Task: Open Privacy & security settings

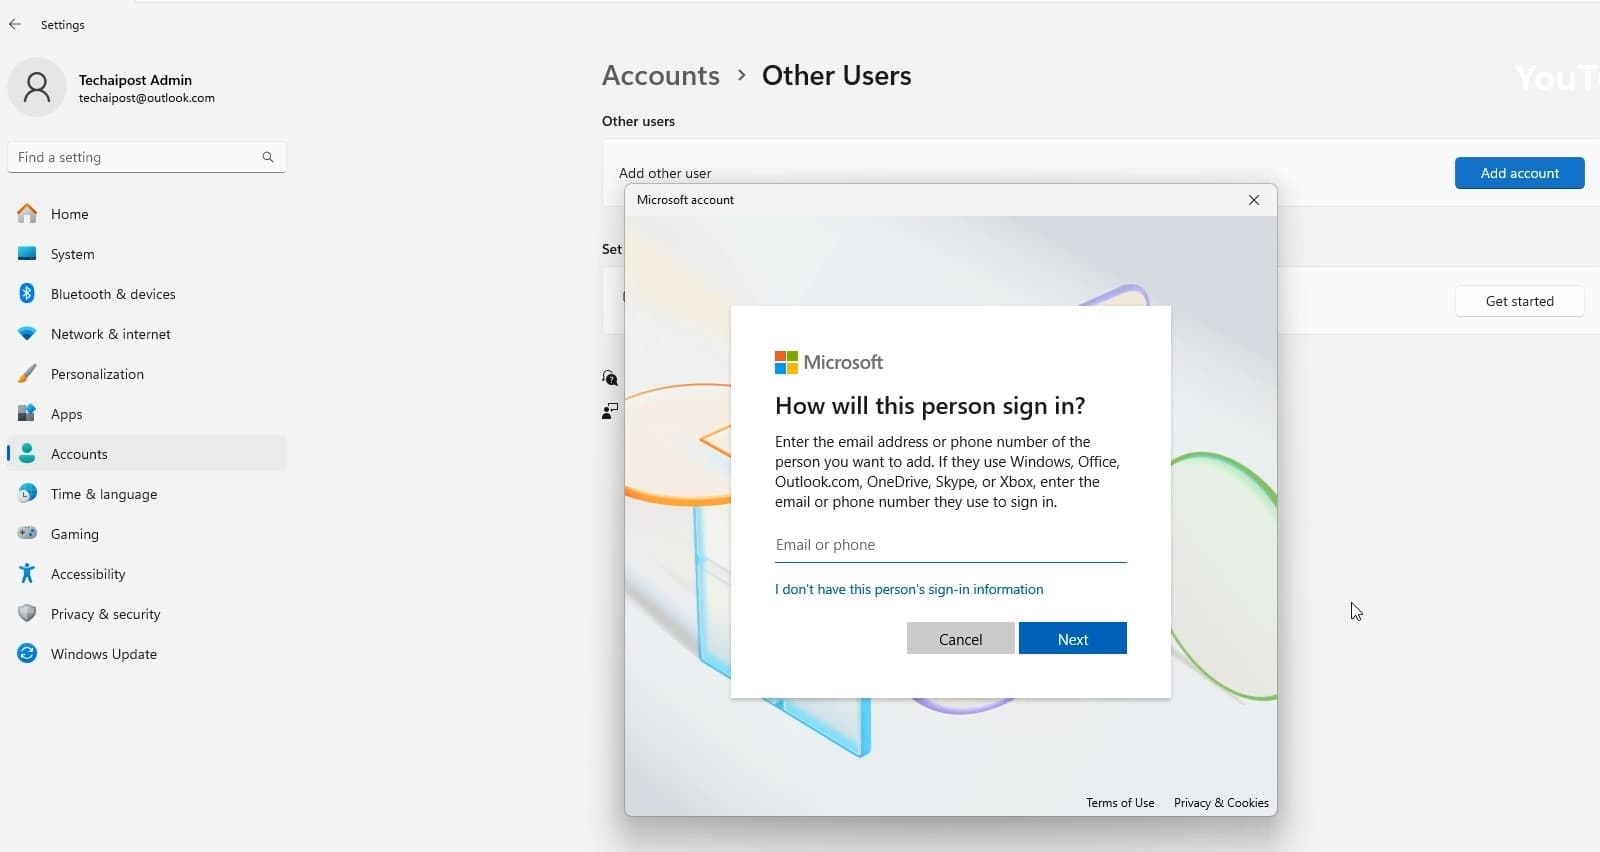Action: 147,613
